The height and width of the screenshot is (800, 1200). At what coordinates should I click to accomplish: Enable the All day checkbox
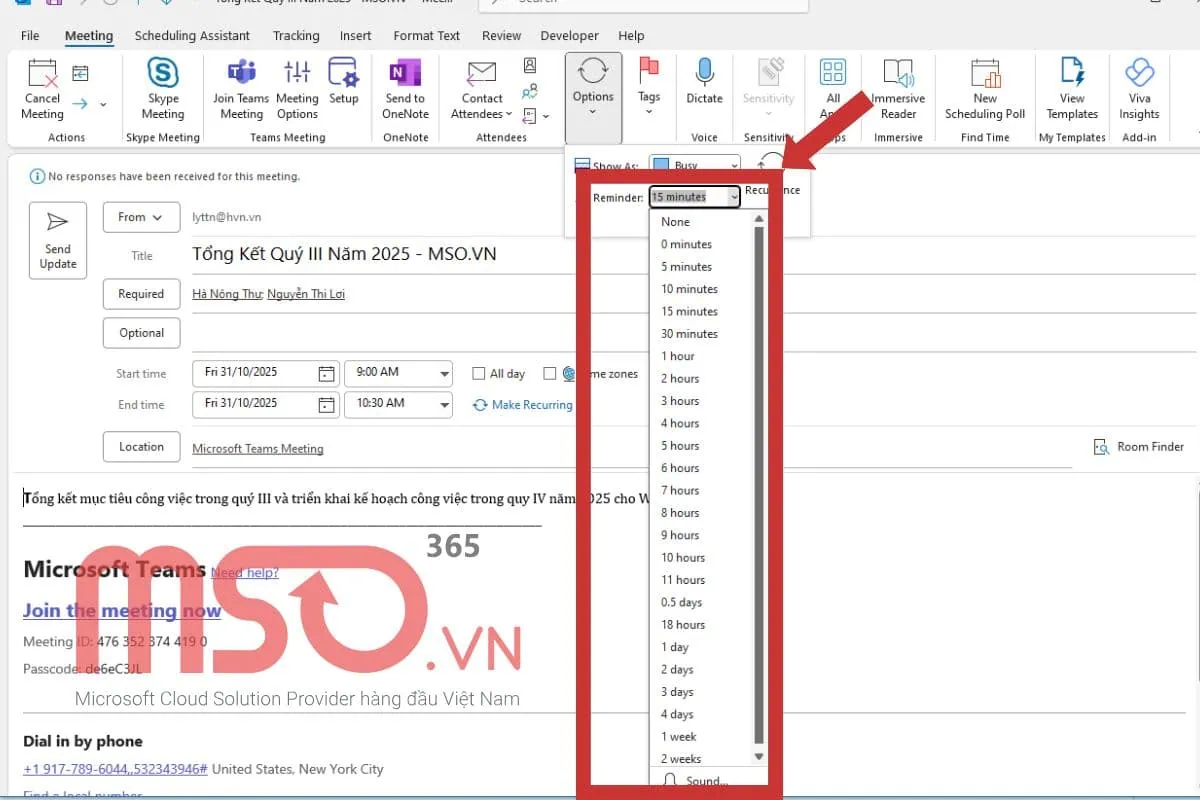(x=479, y=373)
